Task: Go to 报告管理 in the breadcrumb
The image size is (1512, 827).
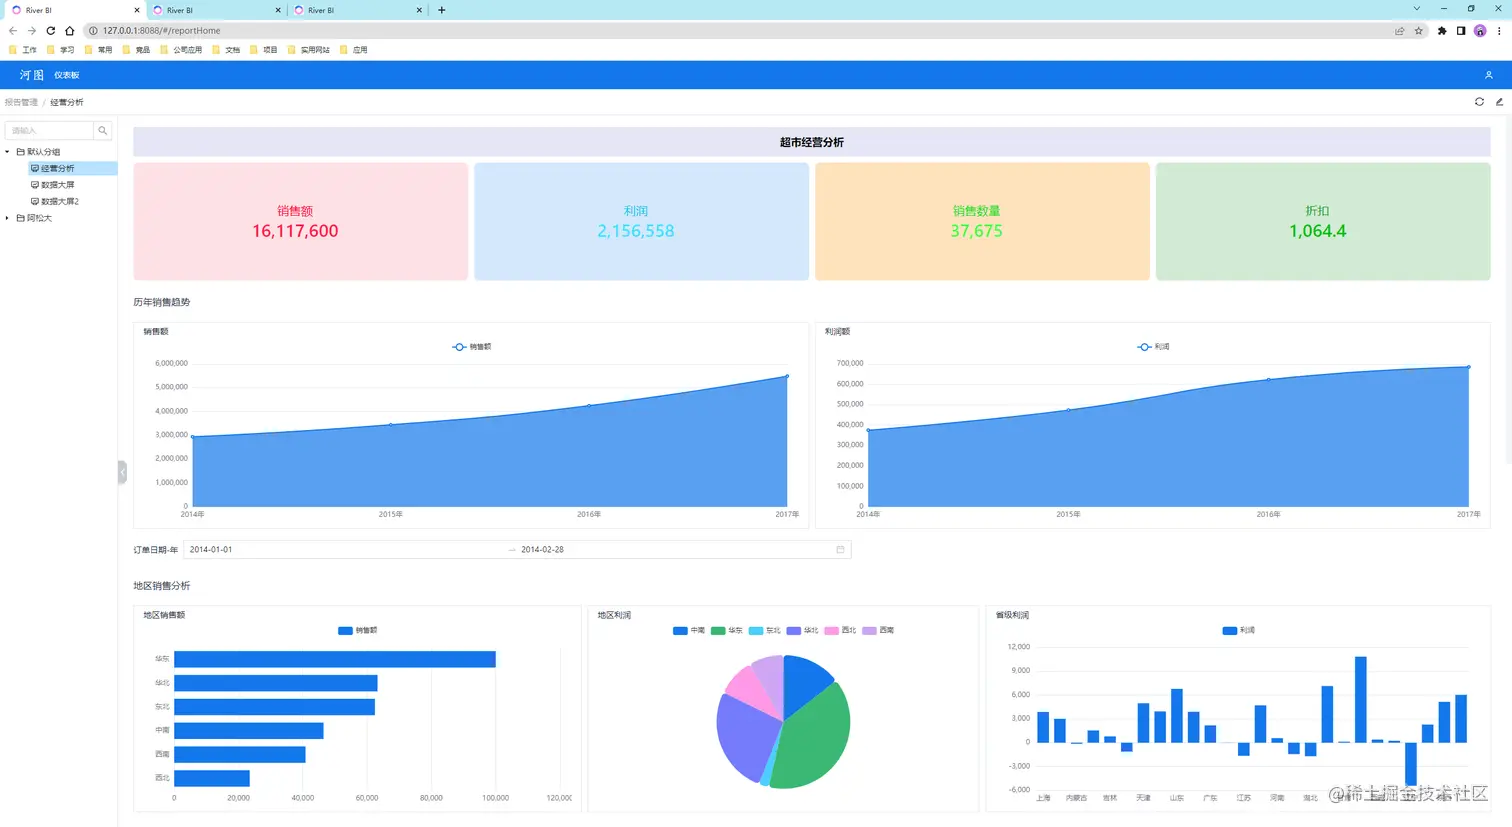Action: click(21, 102)
